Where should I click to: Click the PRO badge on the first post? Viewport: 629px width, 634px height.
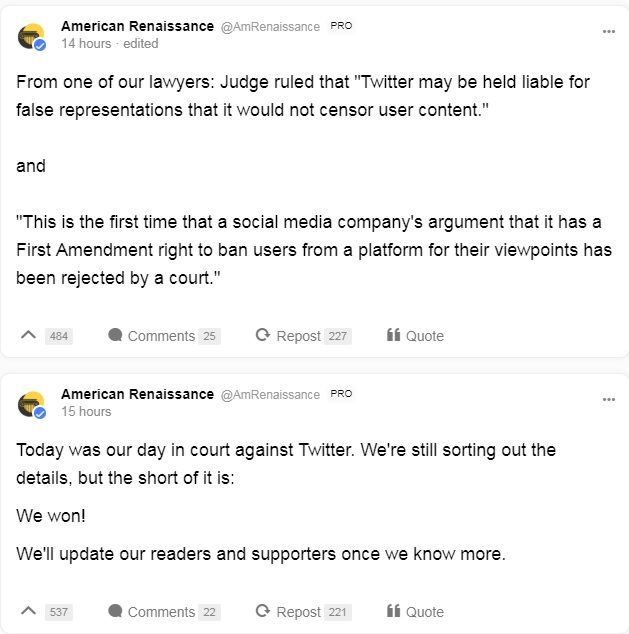[341, 26]
